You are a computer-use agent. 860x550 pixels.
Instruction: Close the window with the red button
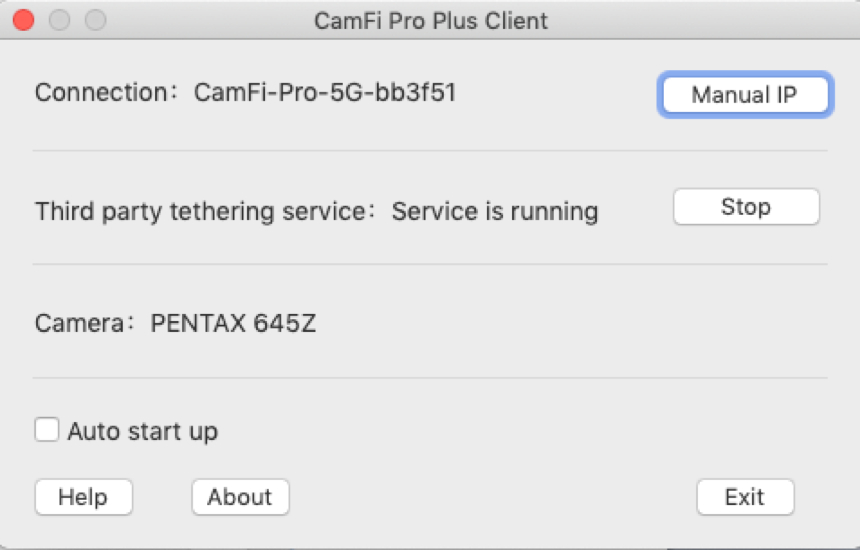point(24,20)
